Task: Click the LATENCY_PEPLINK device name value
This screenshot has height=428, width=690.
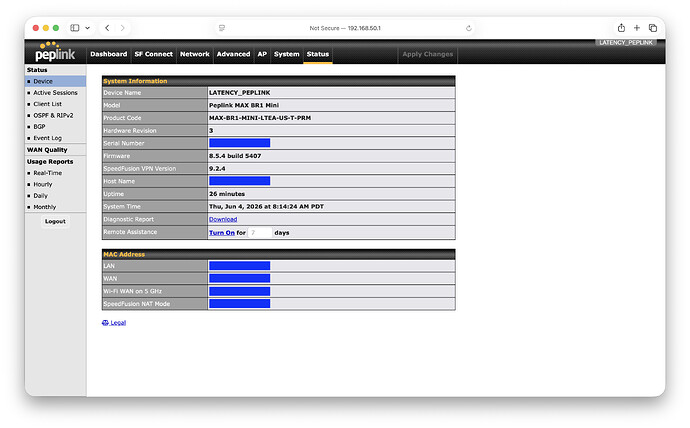Action: tap(239, 93)
